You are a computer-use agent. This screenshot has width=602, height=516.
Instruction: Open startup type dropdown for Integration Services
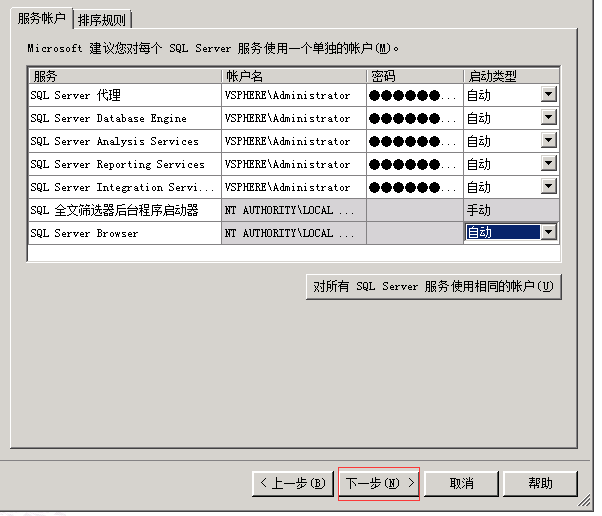549,187
